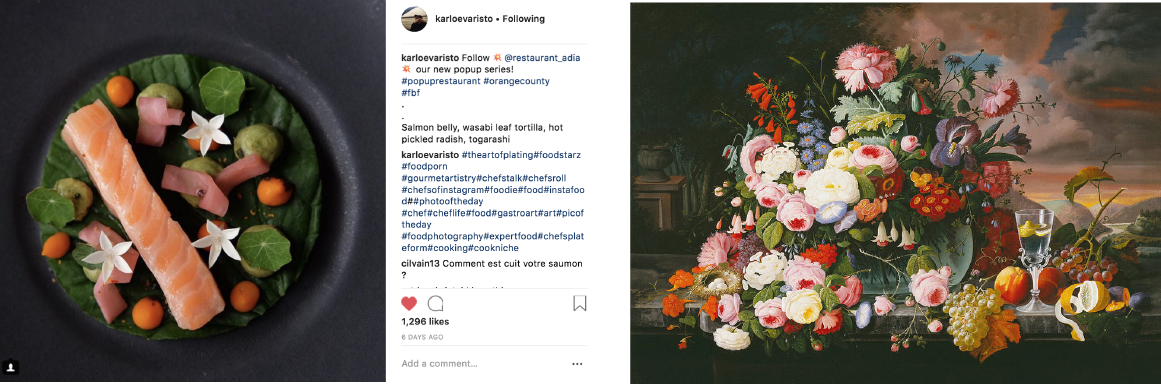Click the 6 DAYS AGO timestamp
The width and height of the screenshot is (1161, 384).
pyautogui.click(x=422, y=337)
